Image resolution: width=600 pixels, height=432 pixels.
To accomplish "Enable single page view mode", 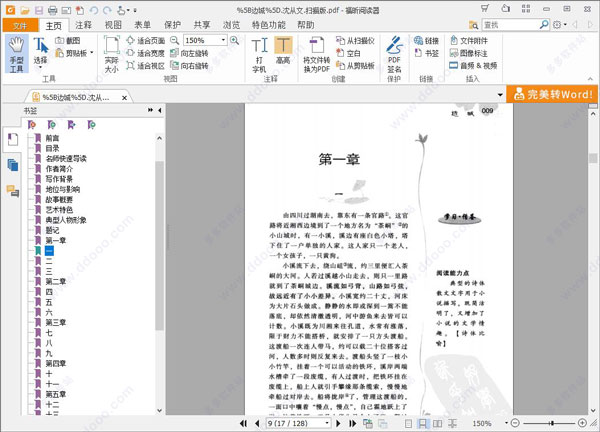I will 408,423.
